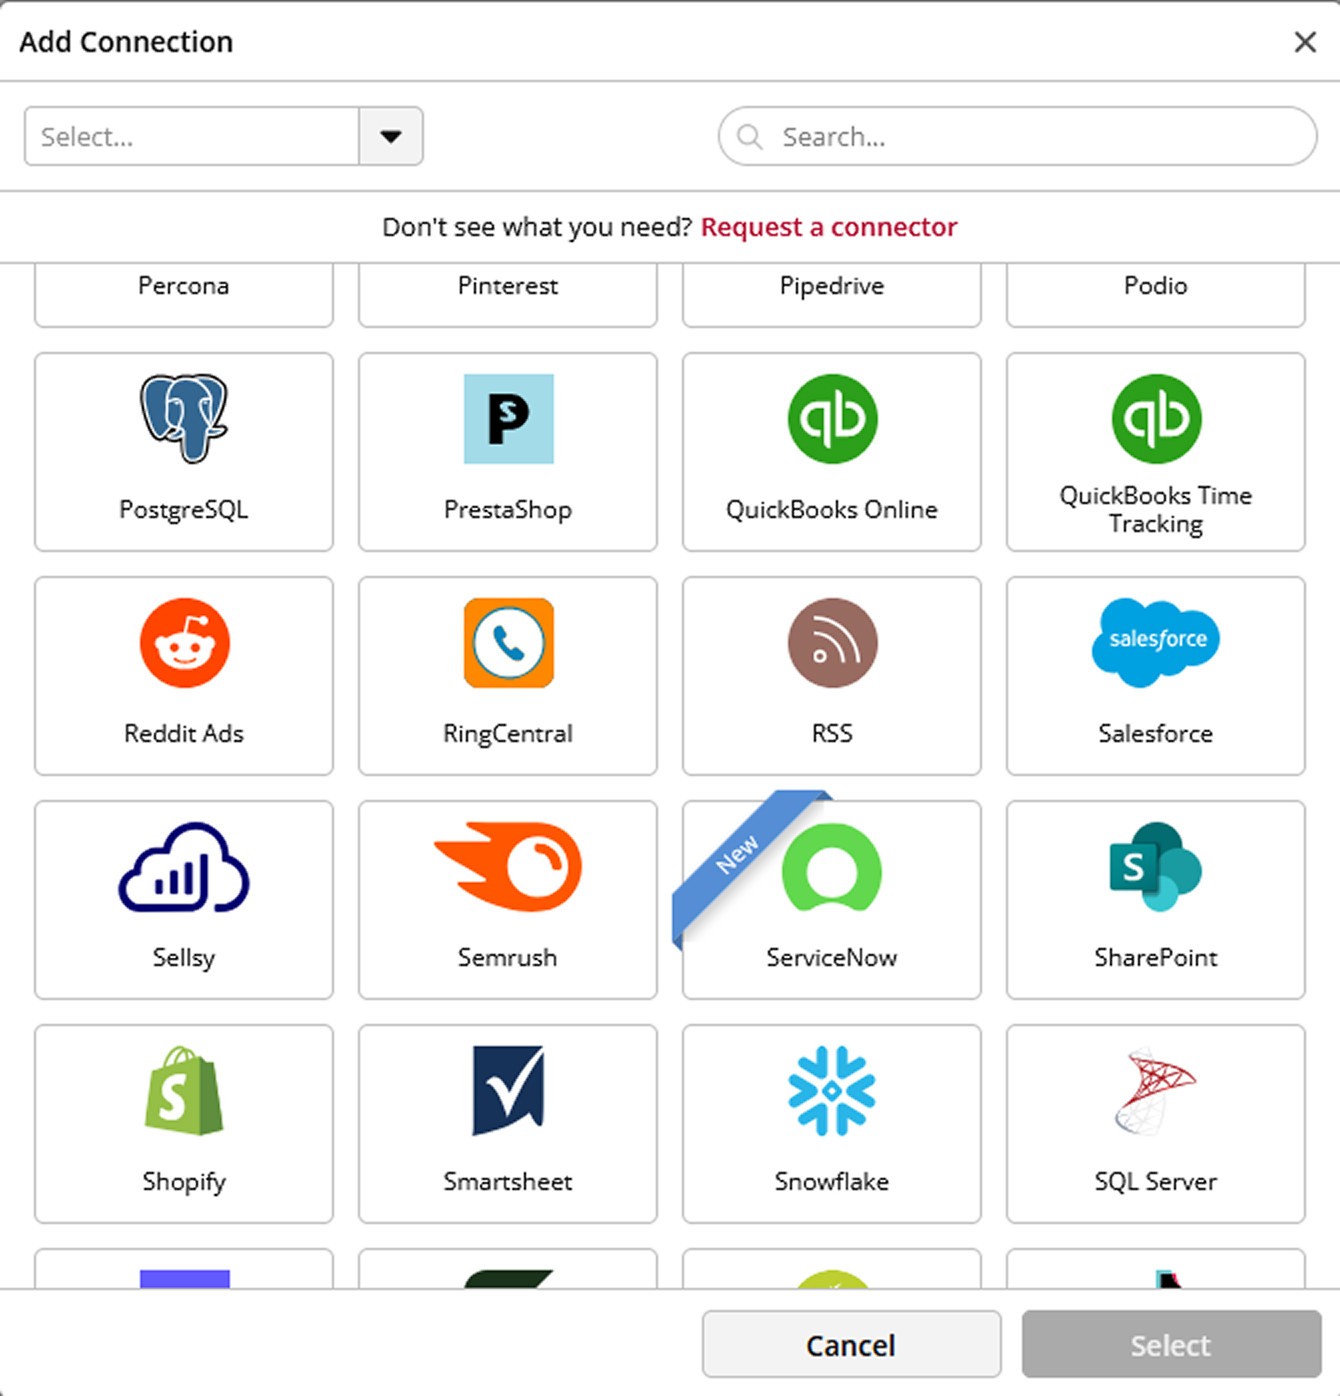1340x1396 pixels.
Task: Choose the Shopify bag icon
Action: (184, 1090)
